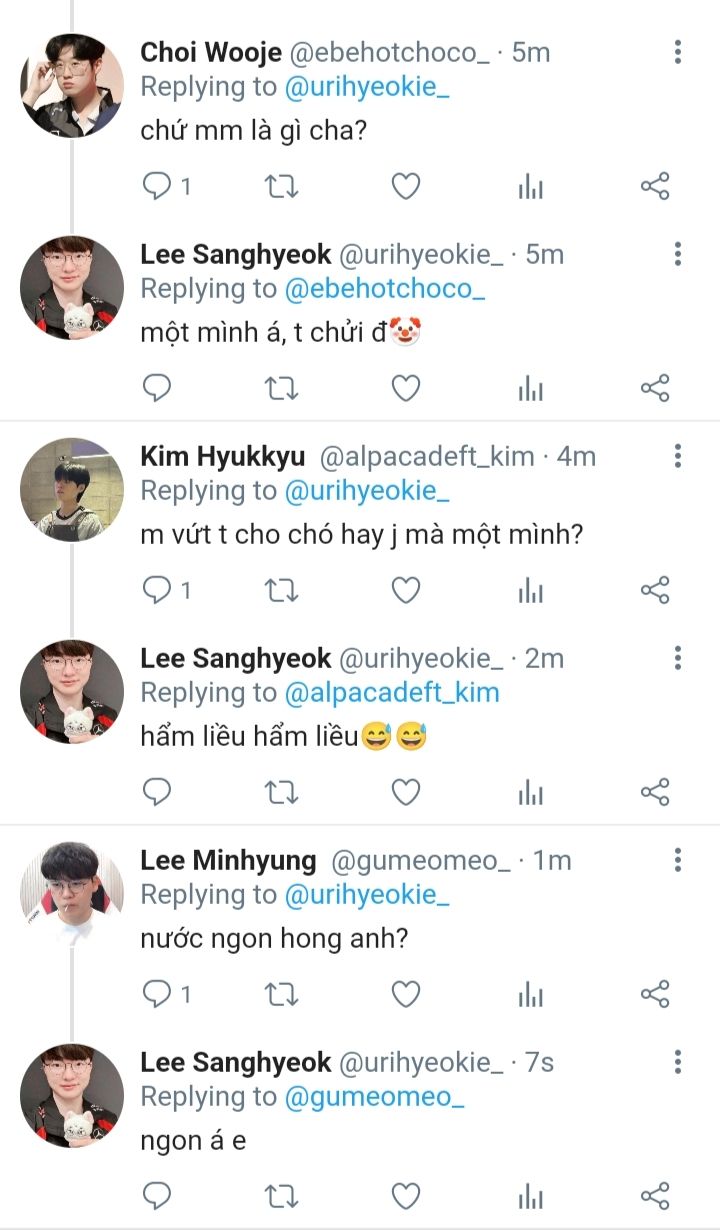Retweet the "một mình á" reply
Screen dimensions: 720x1230
click(x=281, y=389)
